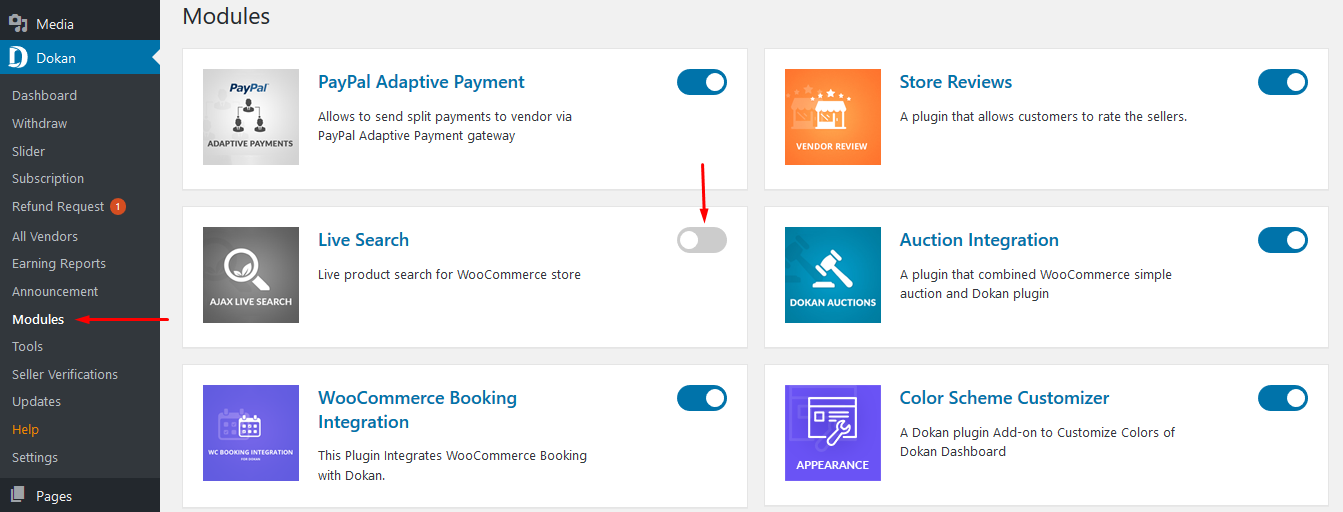Click the Vendor Review module thumbnail

pos(833,117)
